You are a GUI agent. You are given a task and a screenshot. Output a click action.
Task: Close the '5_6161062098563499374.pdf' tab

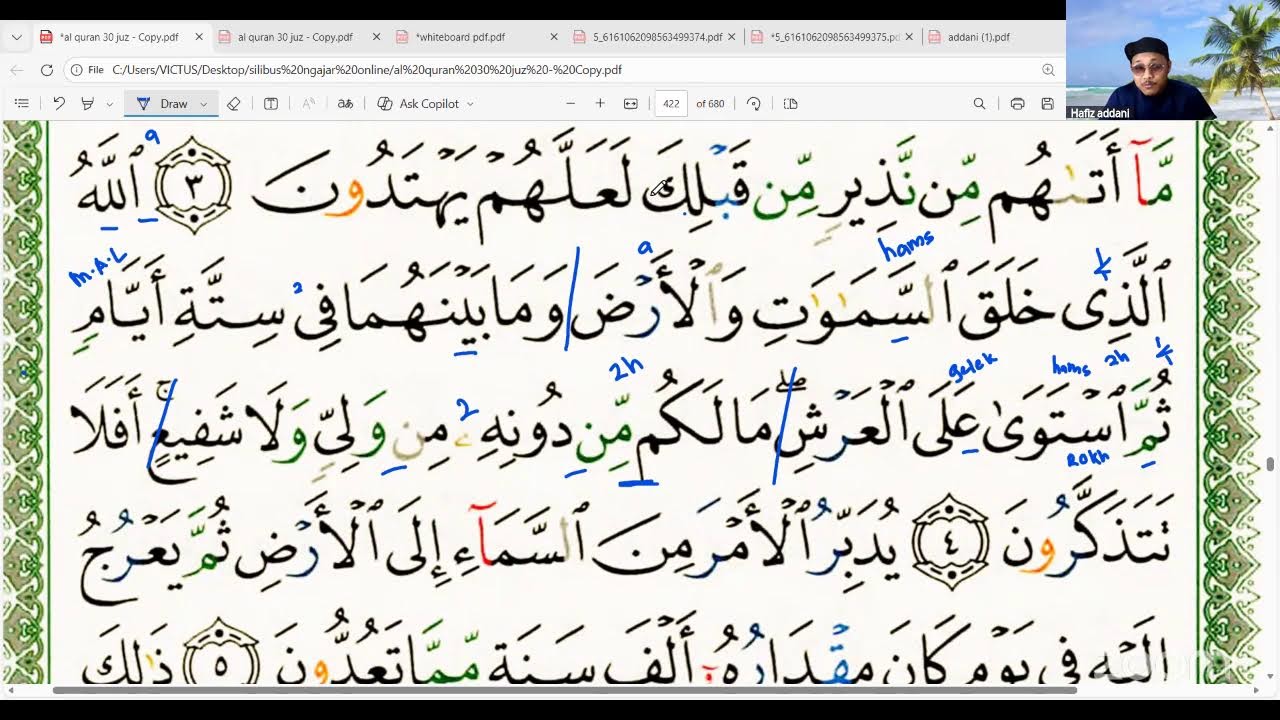(x=733, y=37)
